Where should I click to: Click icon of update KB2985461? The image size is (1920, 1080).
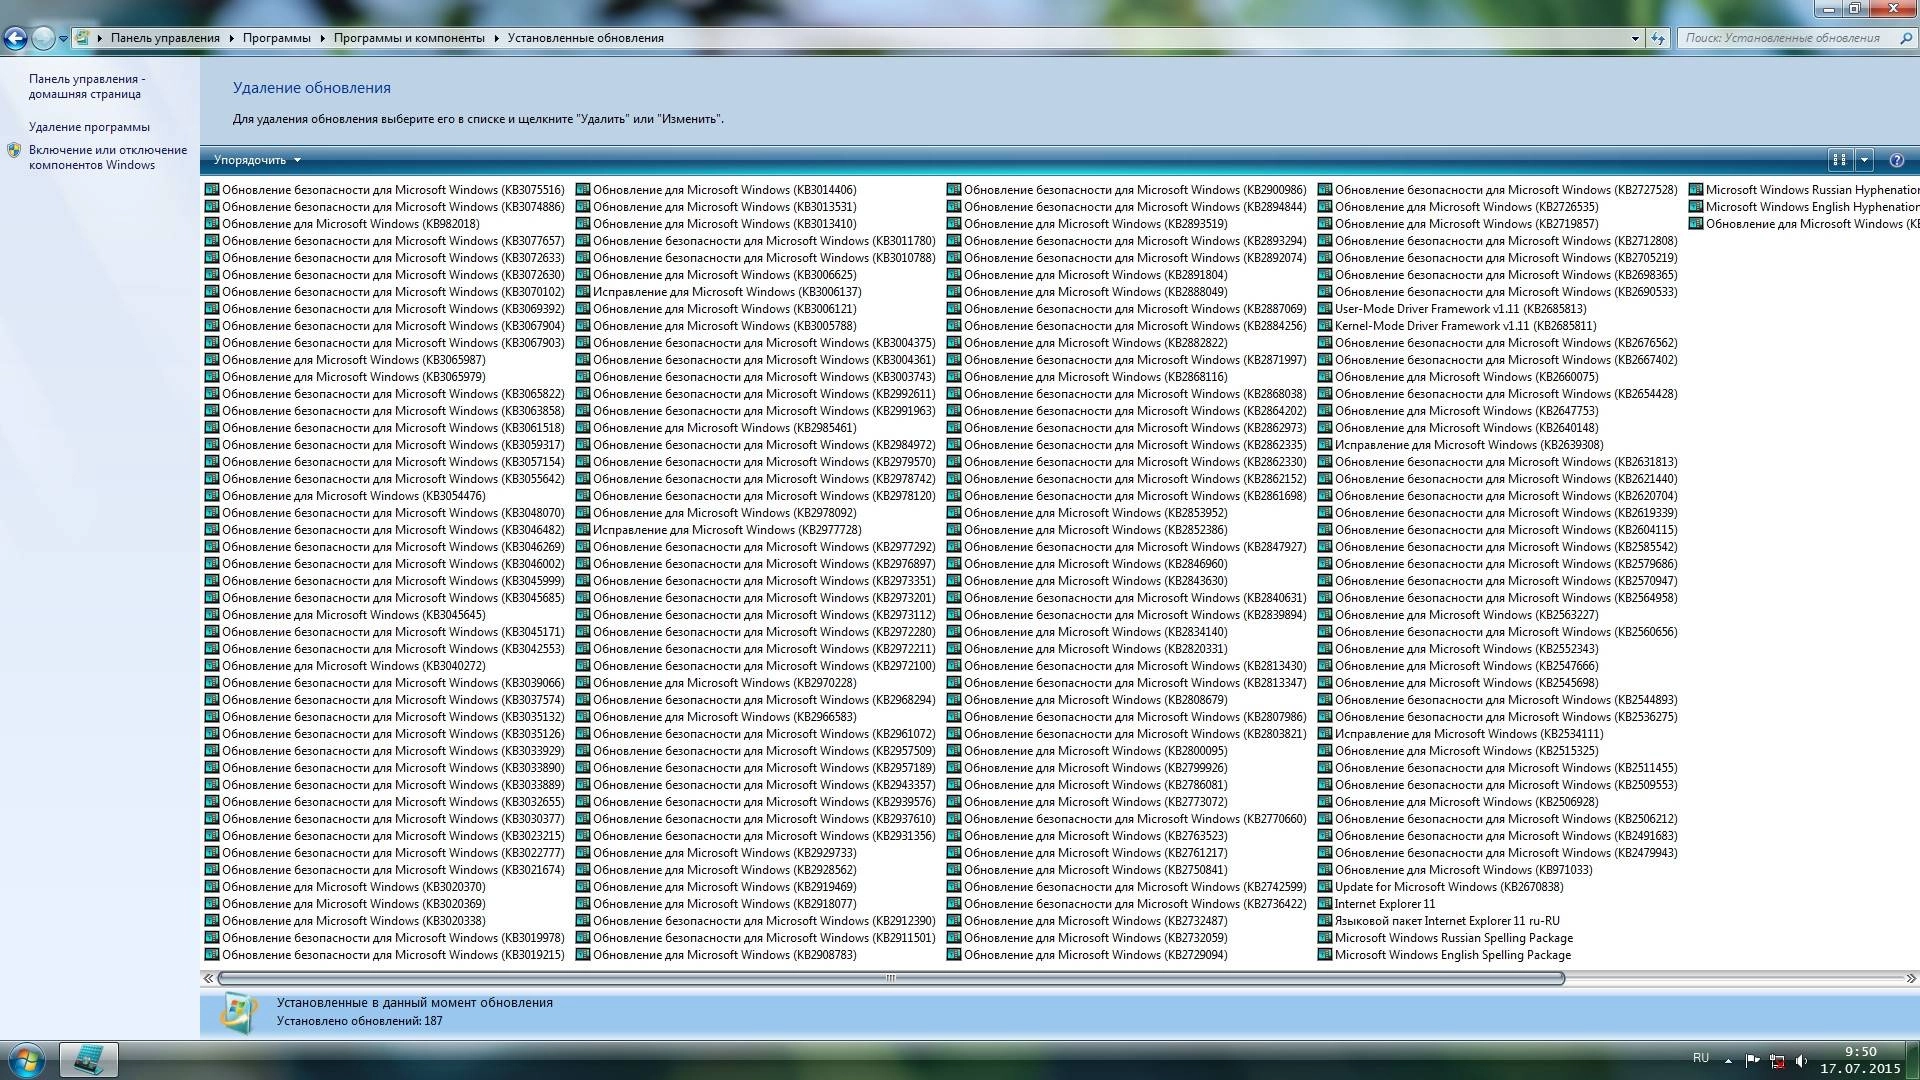(583, 428)
